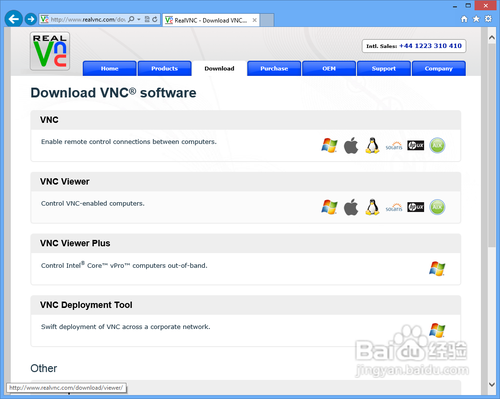Click 'Enable remote control connections between computers.' text
500x399 pixels.
[129, 142]
